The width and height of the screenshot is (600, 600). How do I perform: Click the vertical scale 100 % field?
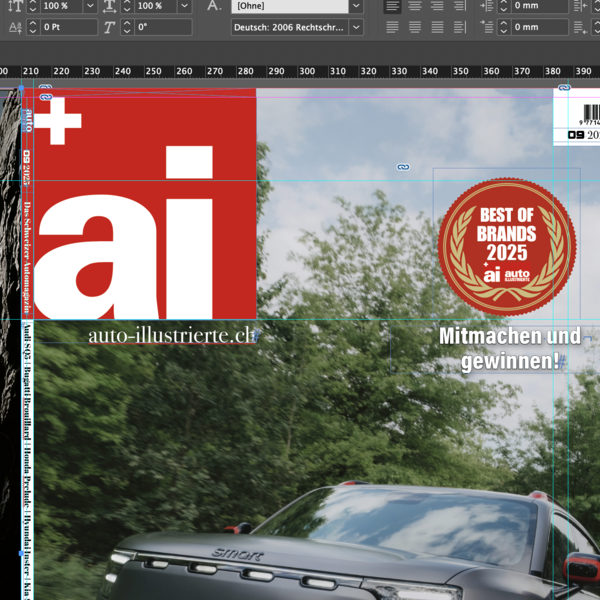(x=62, y=6)
